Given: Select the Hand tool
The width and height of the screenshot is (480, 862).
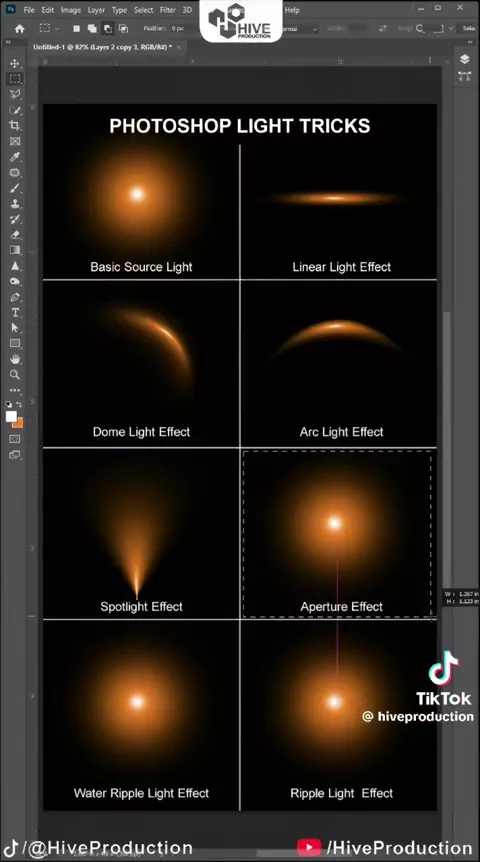Looking at the screenshot, I should pyautogui.click(x=15, y=359).
